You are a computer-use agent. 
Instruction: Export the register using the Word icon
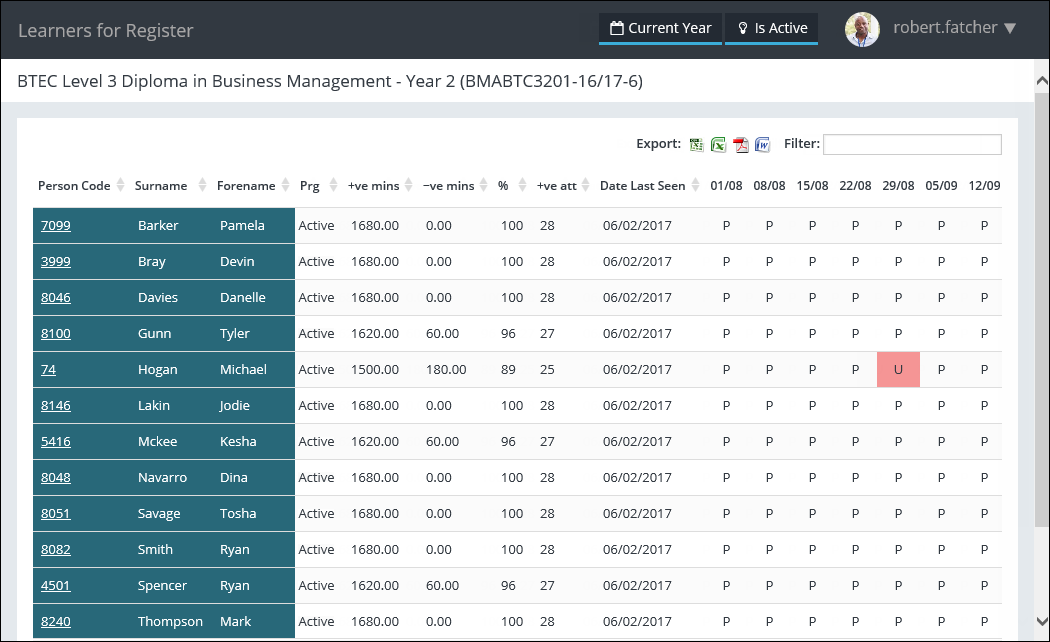click(762, 144)
